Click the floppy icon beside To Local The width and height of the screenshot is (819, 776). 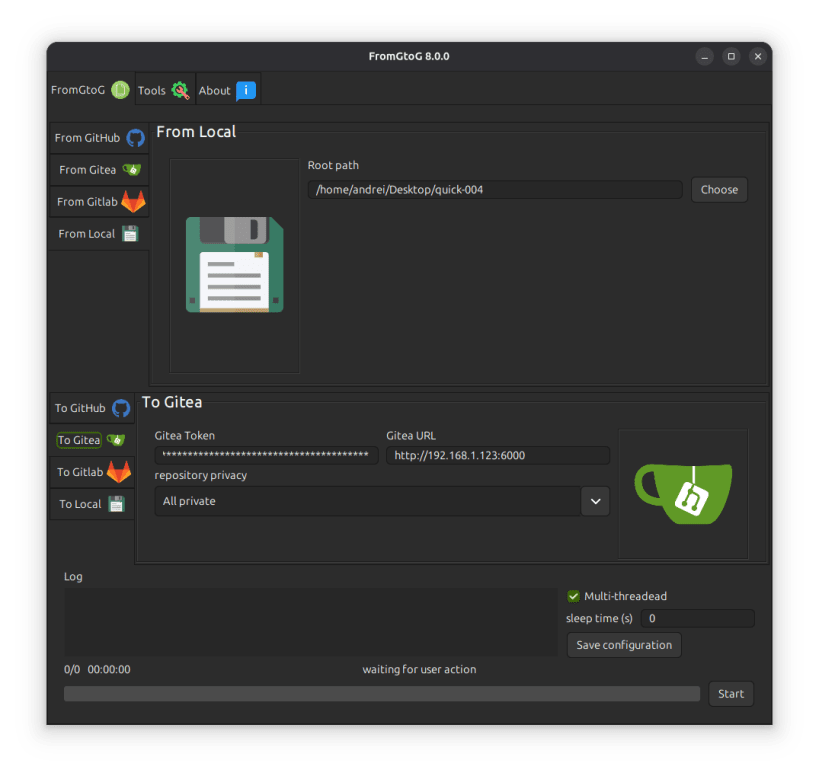click(116, 504)
